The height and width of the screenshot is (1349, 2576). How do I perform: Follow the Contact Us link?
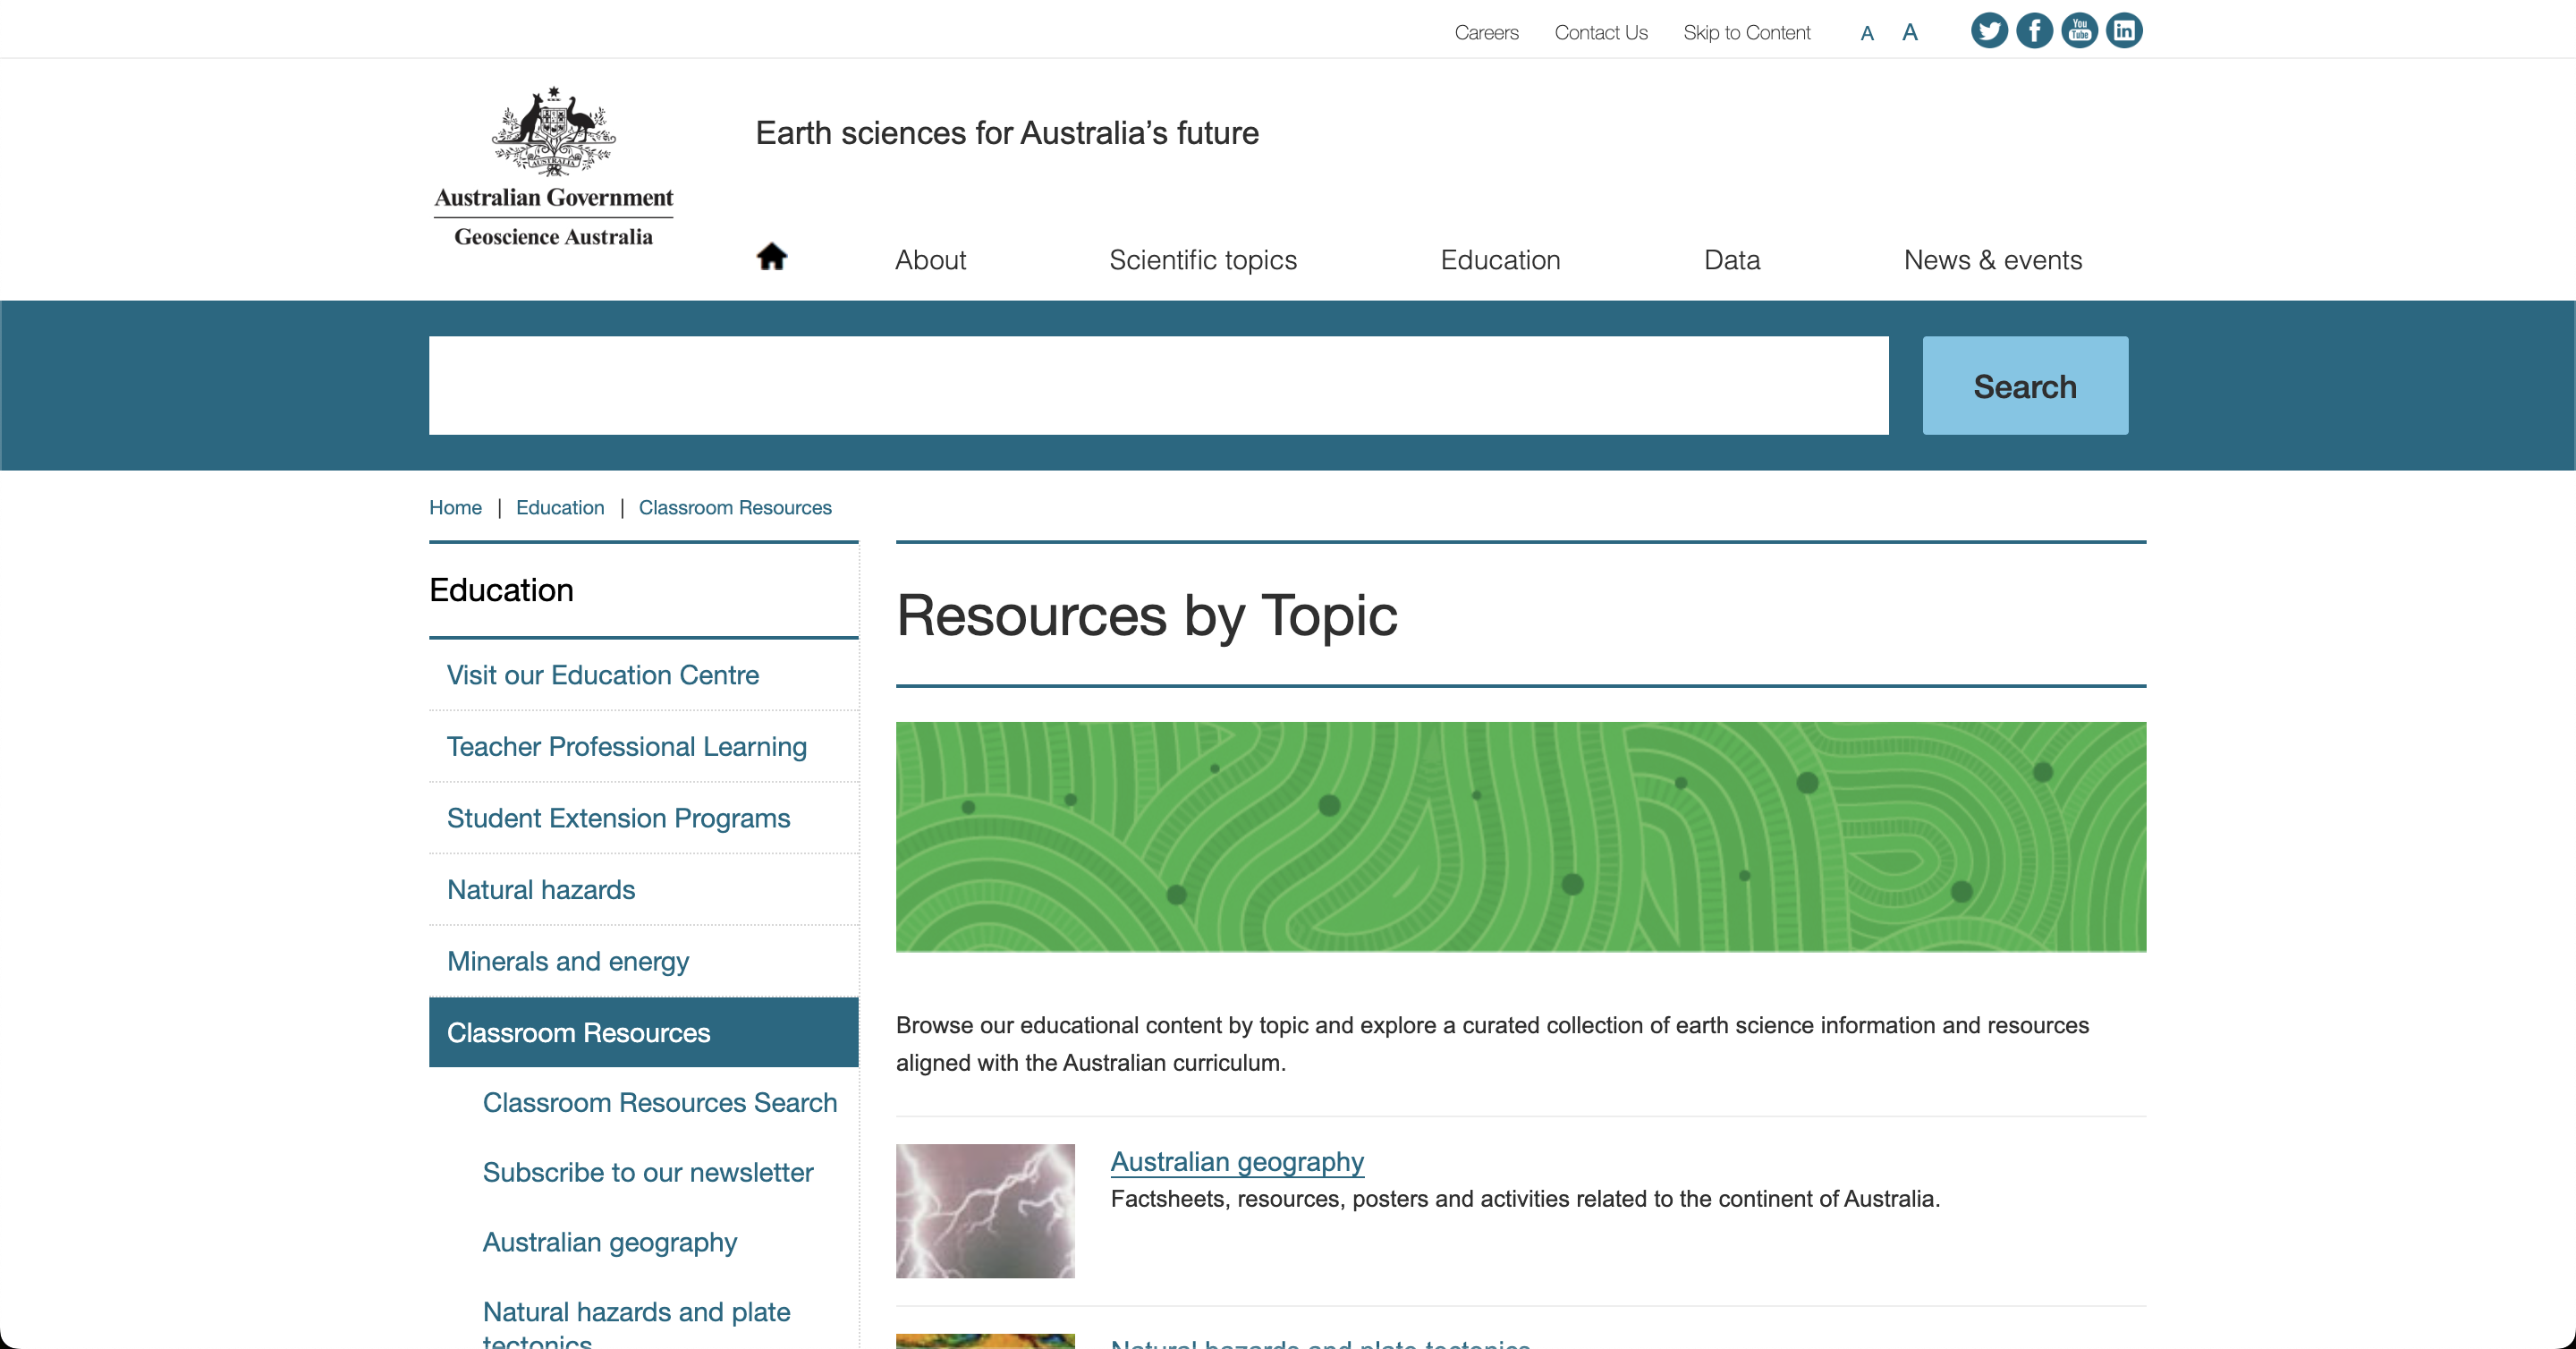click(1601, 33)
